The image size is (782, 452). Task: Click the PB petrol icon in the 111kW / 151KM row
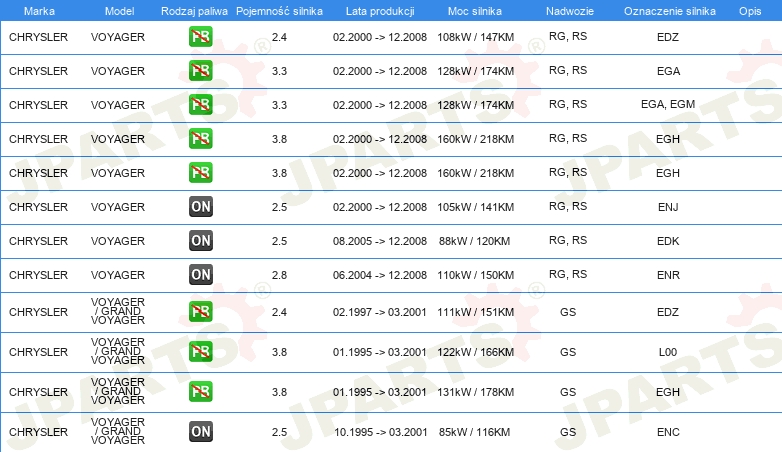200,311
